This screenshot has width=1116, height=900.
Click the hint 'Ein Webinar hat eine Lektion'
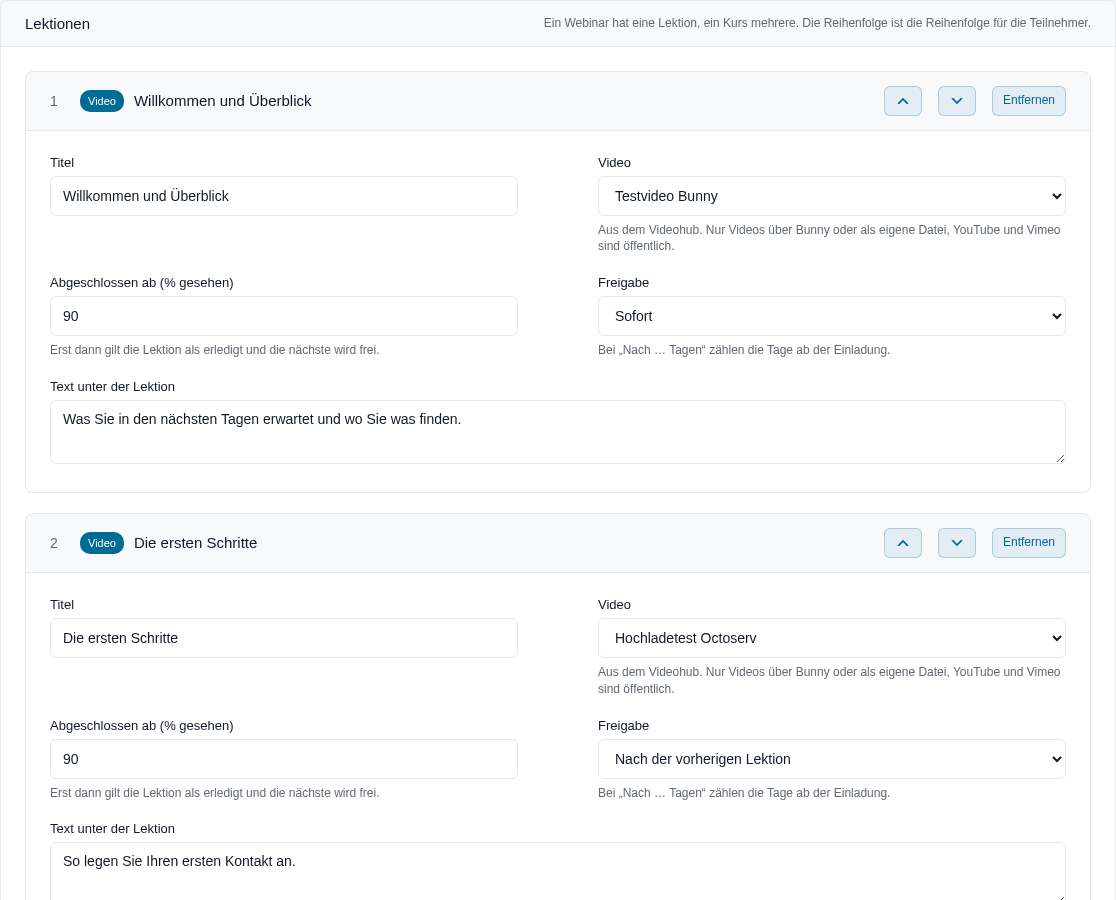pos(817,23)
